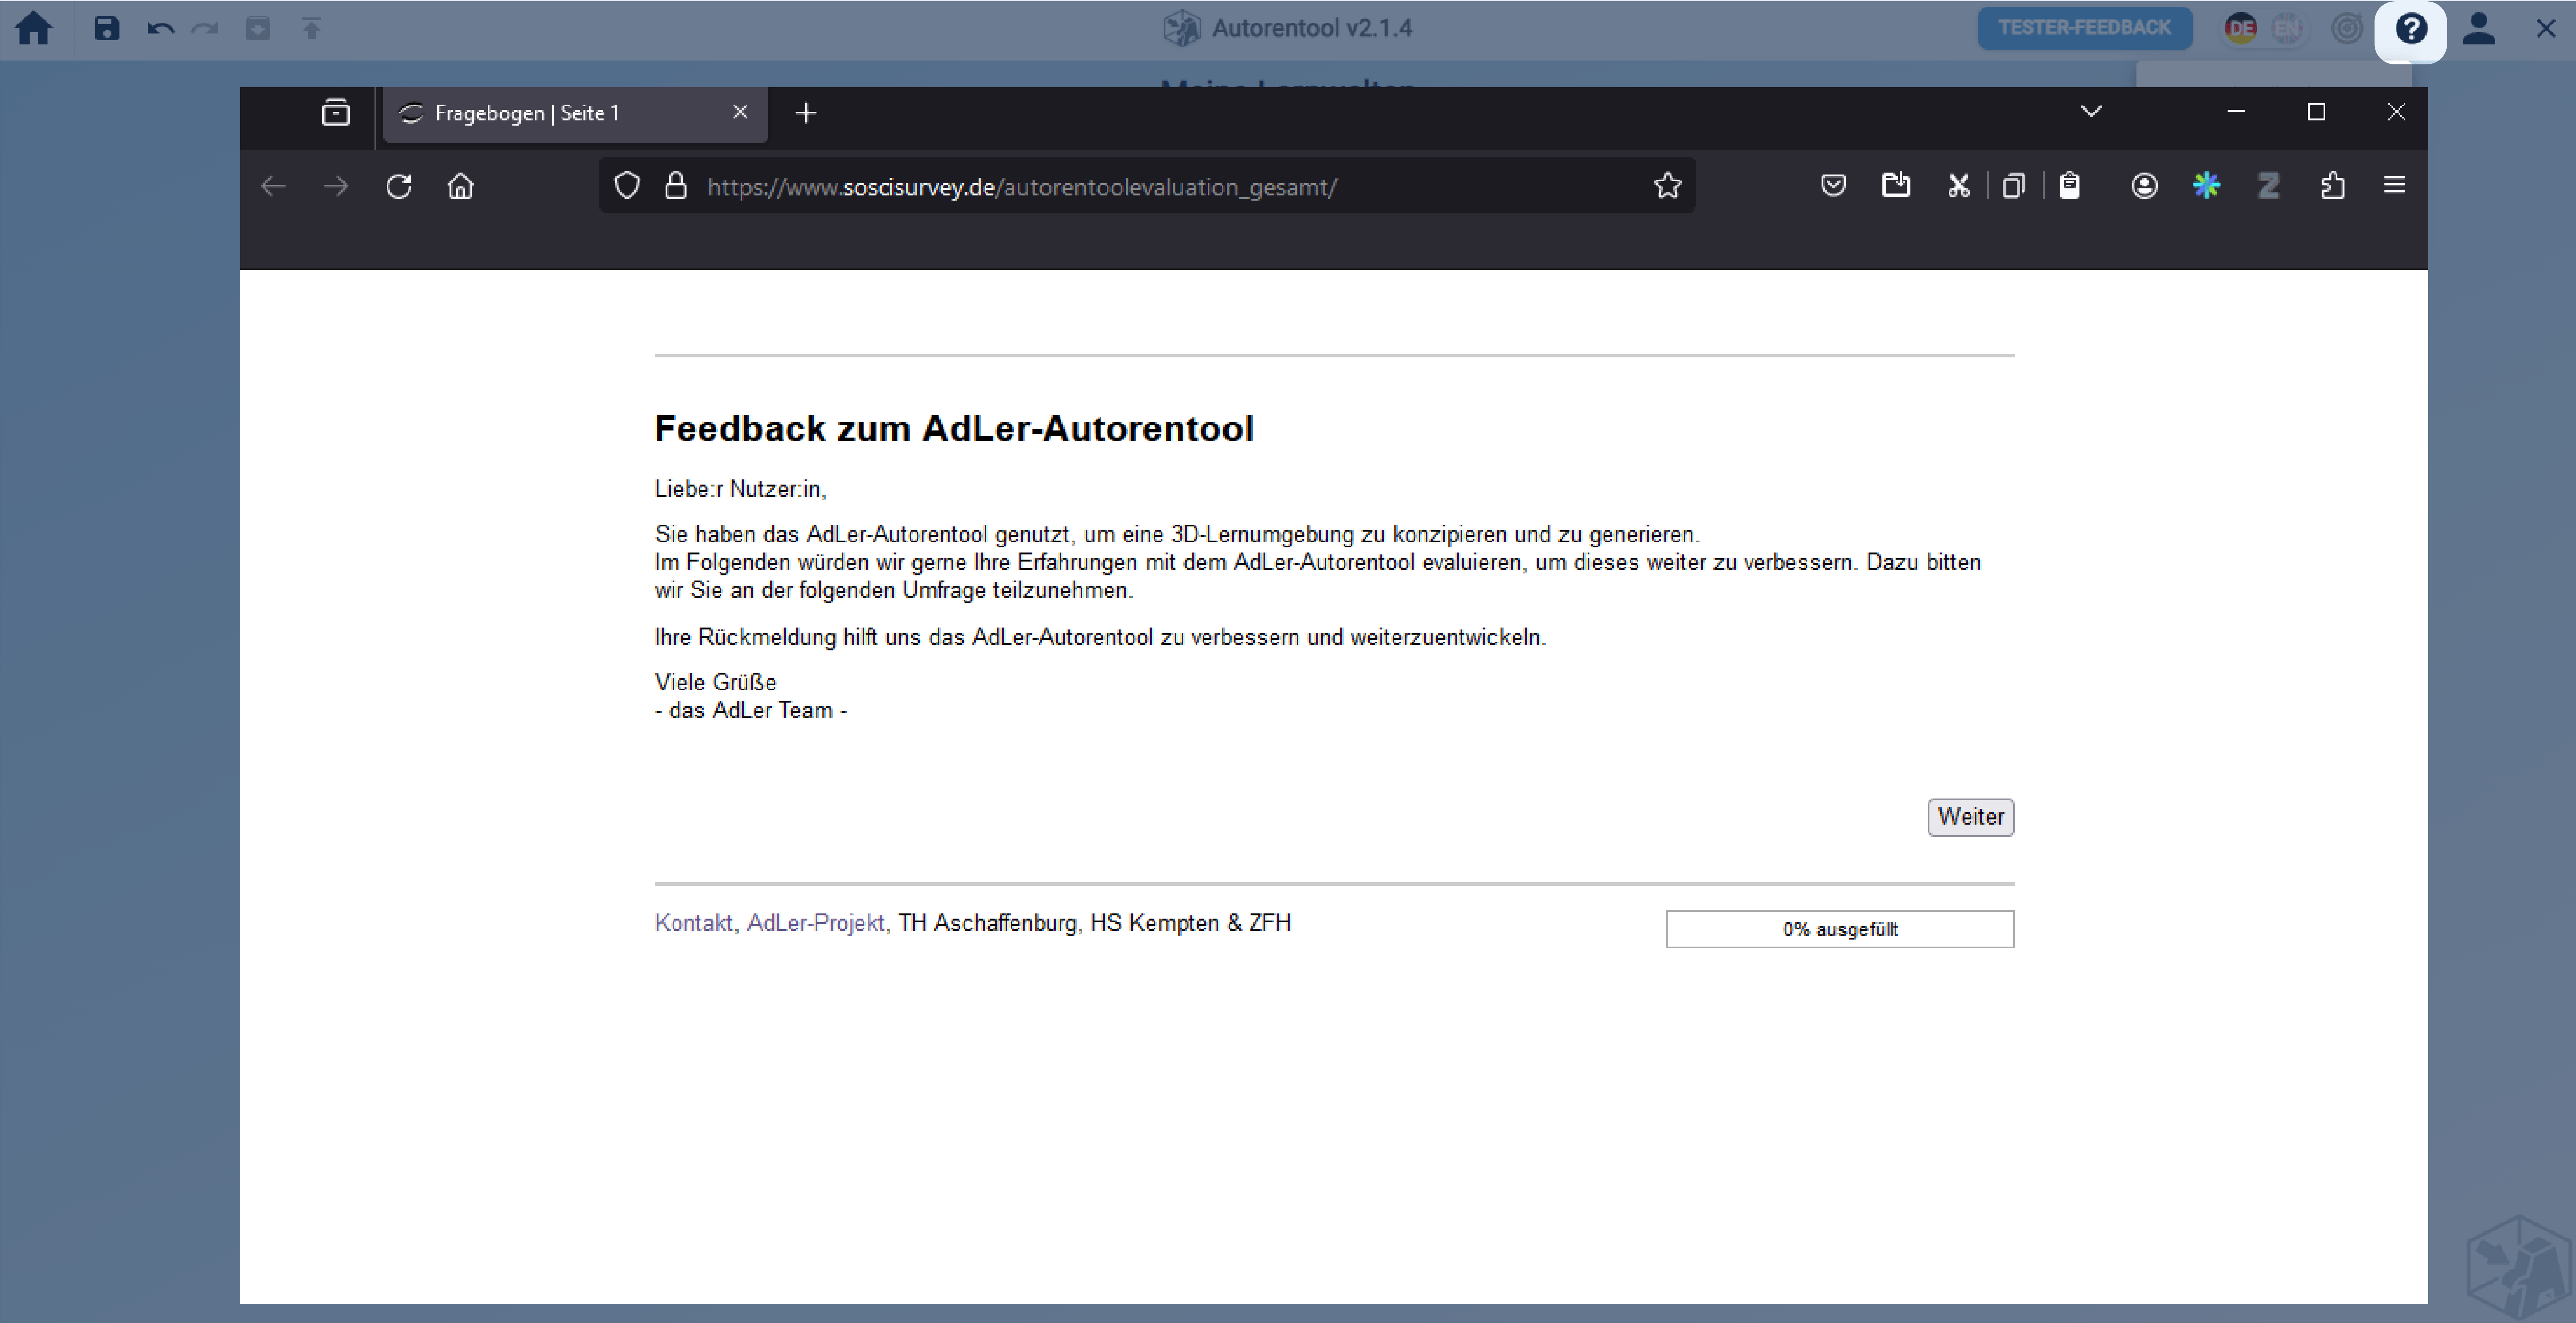Open a new browser tab
2576x1323 pixels.
806,113
